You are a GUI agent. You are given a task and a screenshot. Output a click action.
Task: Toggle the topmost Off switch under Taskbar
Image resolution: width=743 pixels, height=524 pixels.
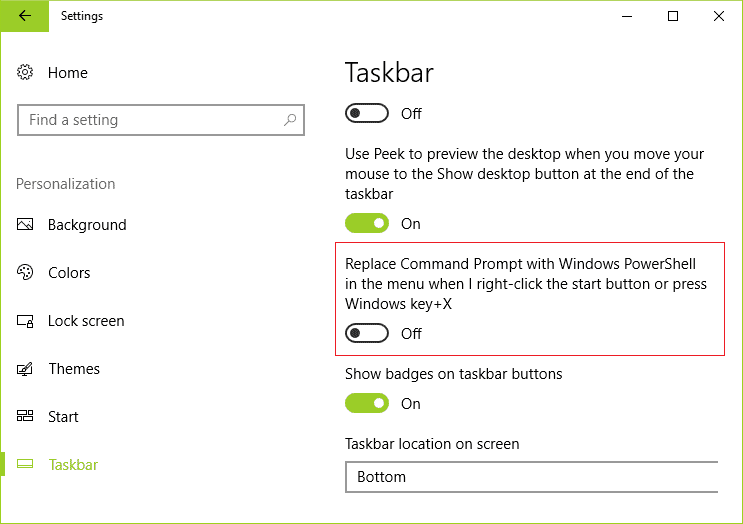click(x=367, y=114)
